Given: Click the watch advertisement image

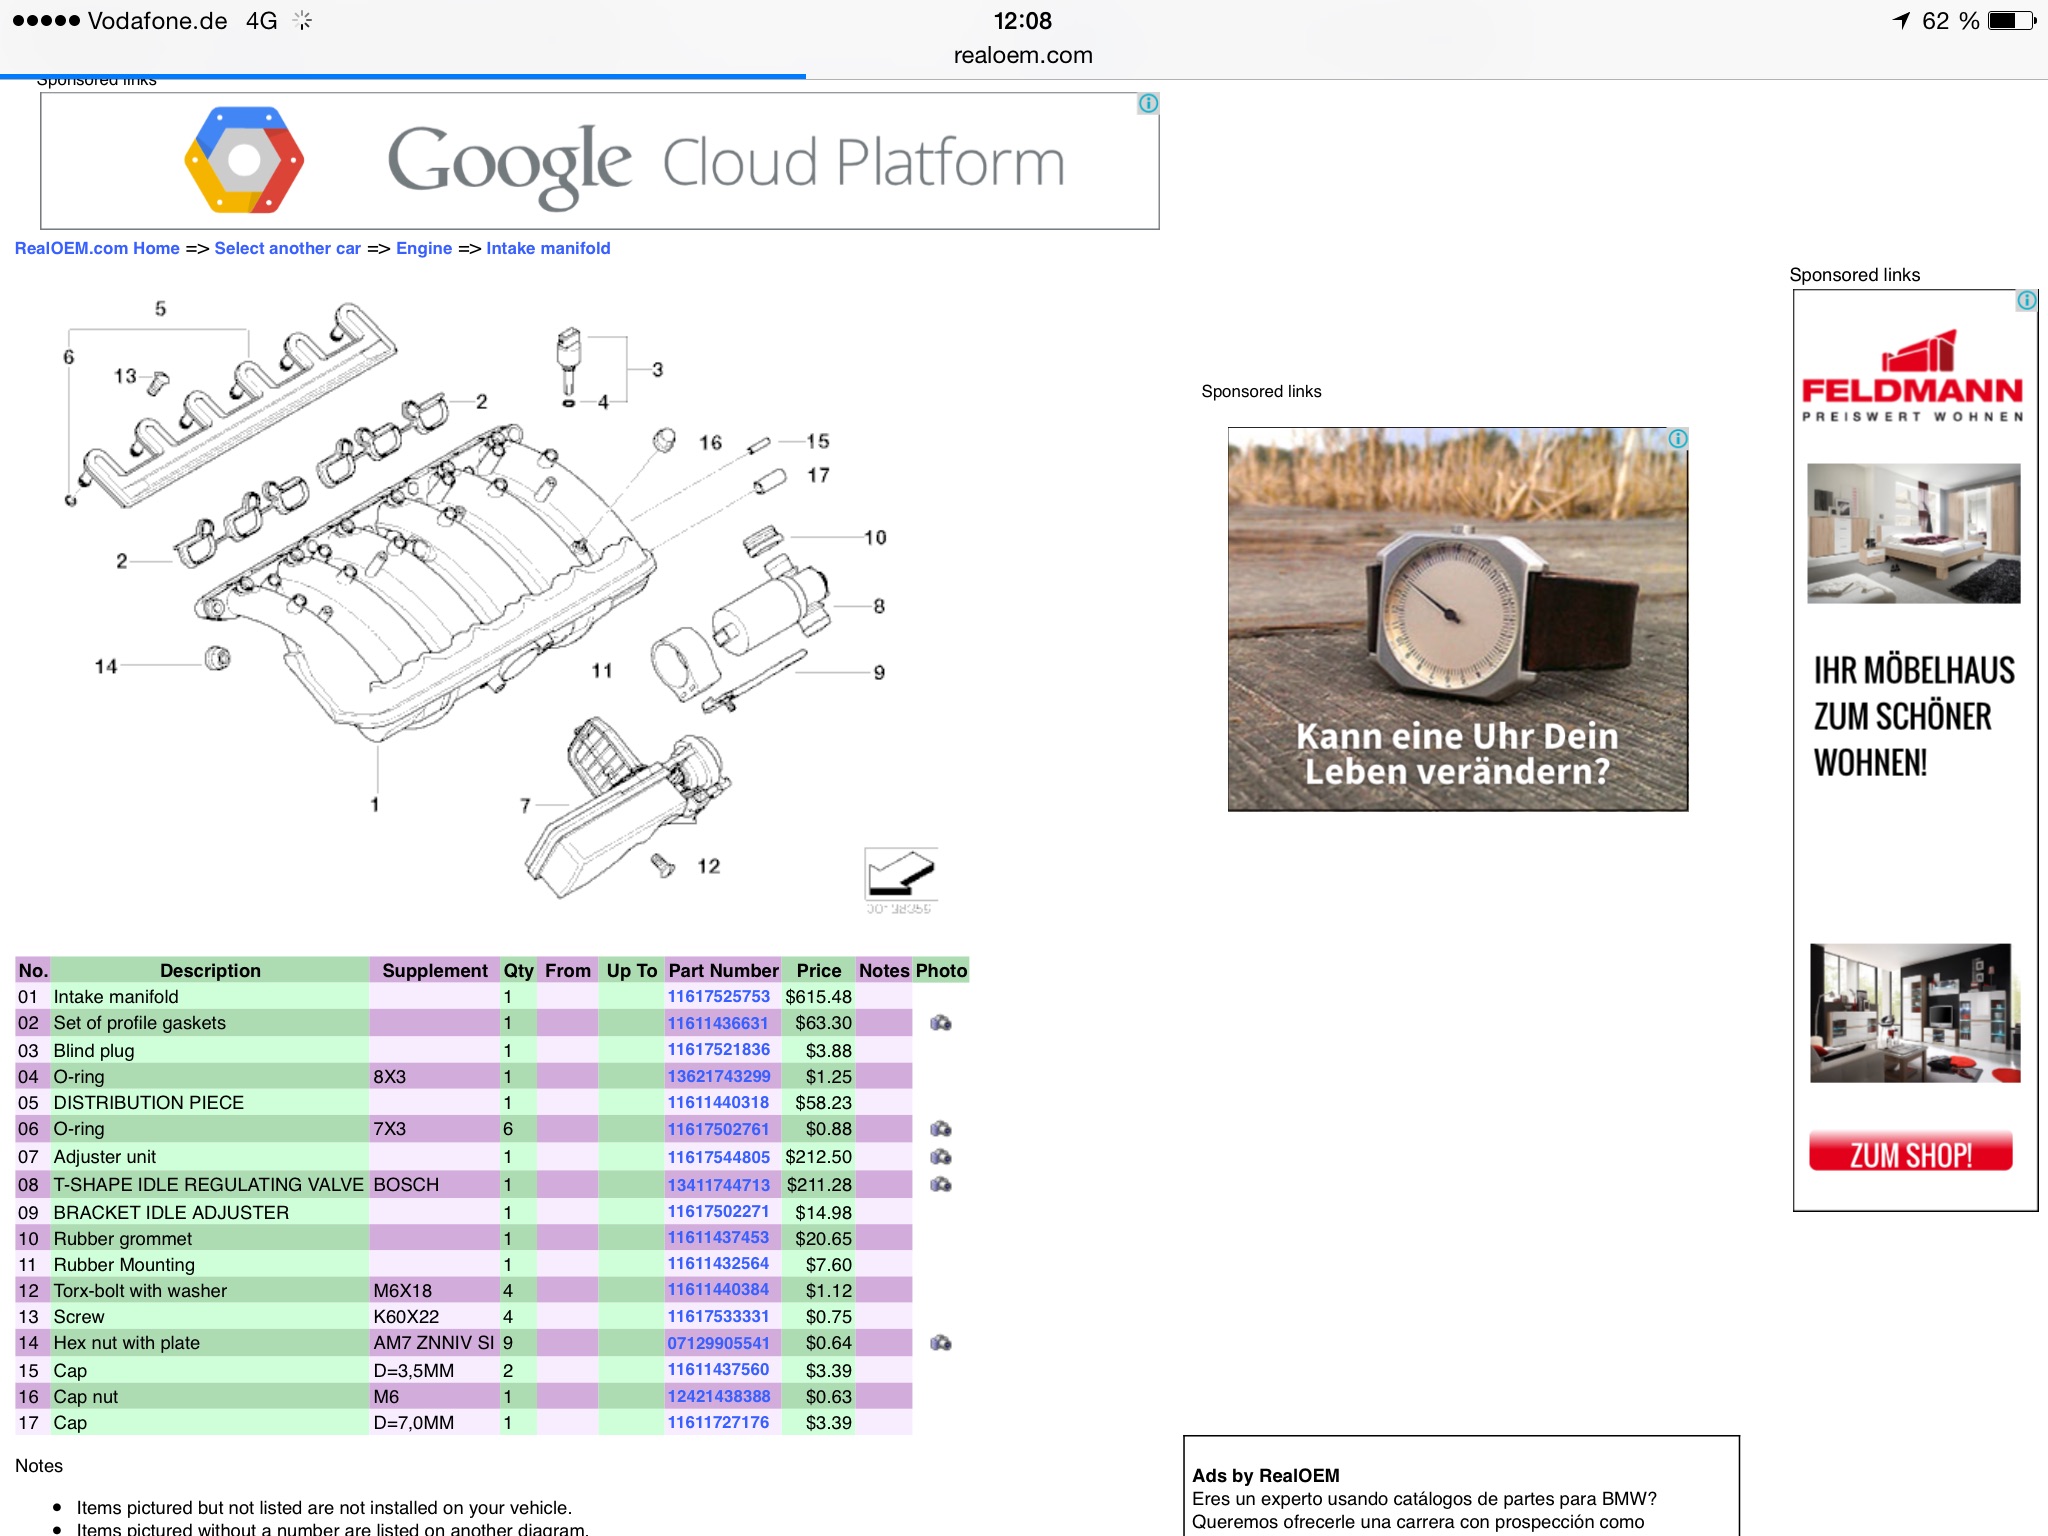Looking at the screenshot, I should (1457, 619).
